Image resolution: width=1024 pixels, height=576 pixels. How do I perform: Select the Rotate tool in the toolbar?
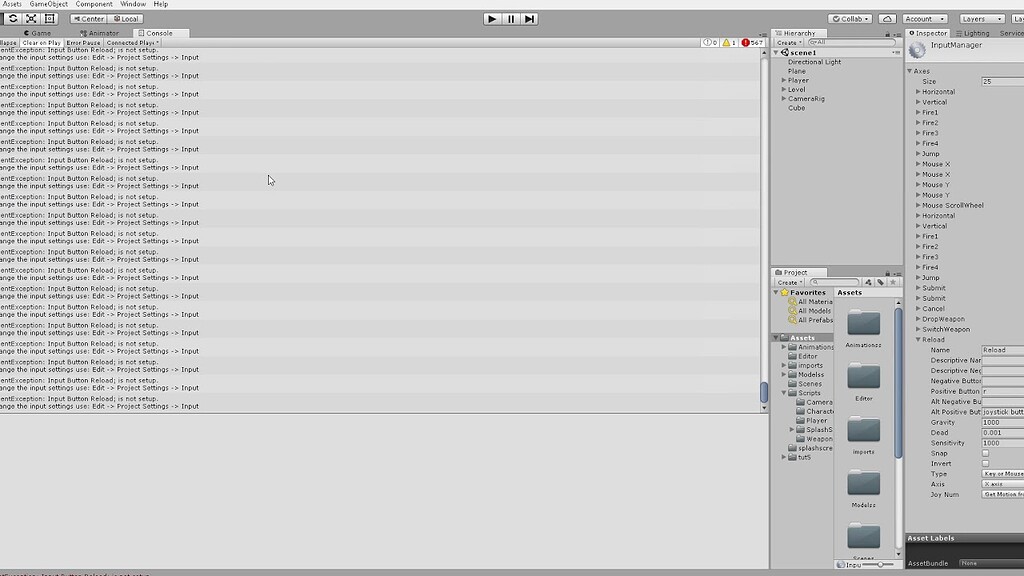pyautogui.click(x=13, y=18)
